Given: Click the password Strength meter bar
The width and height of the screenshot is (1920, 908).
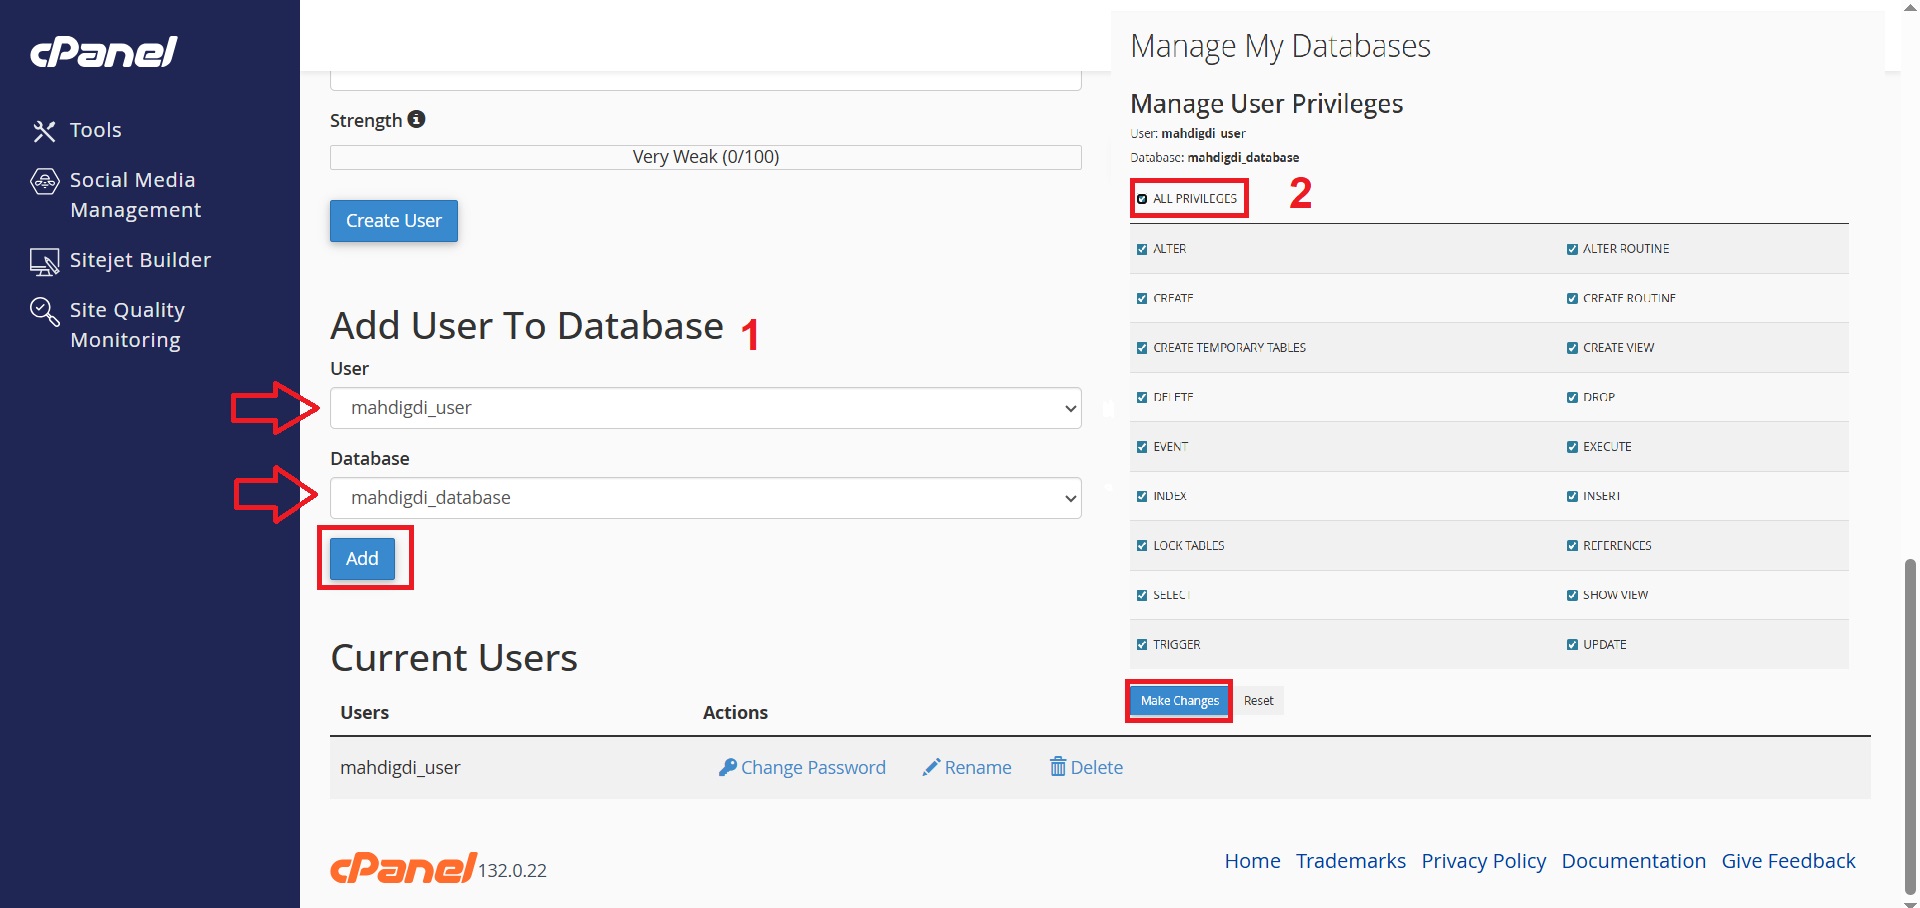Looking at the screenshot, I should coord(706,157).
